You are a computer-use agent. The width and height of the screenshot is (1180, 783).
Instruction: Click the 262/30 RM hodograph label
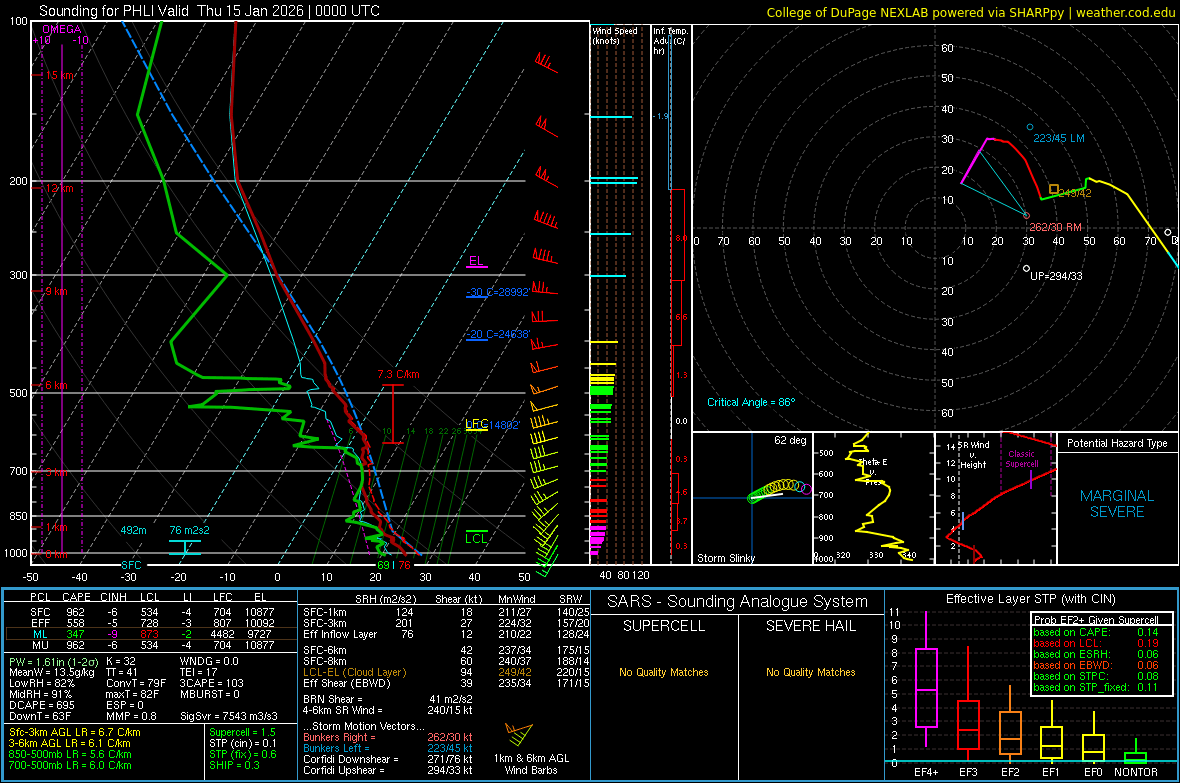tap(1055, 227)
